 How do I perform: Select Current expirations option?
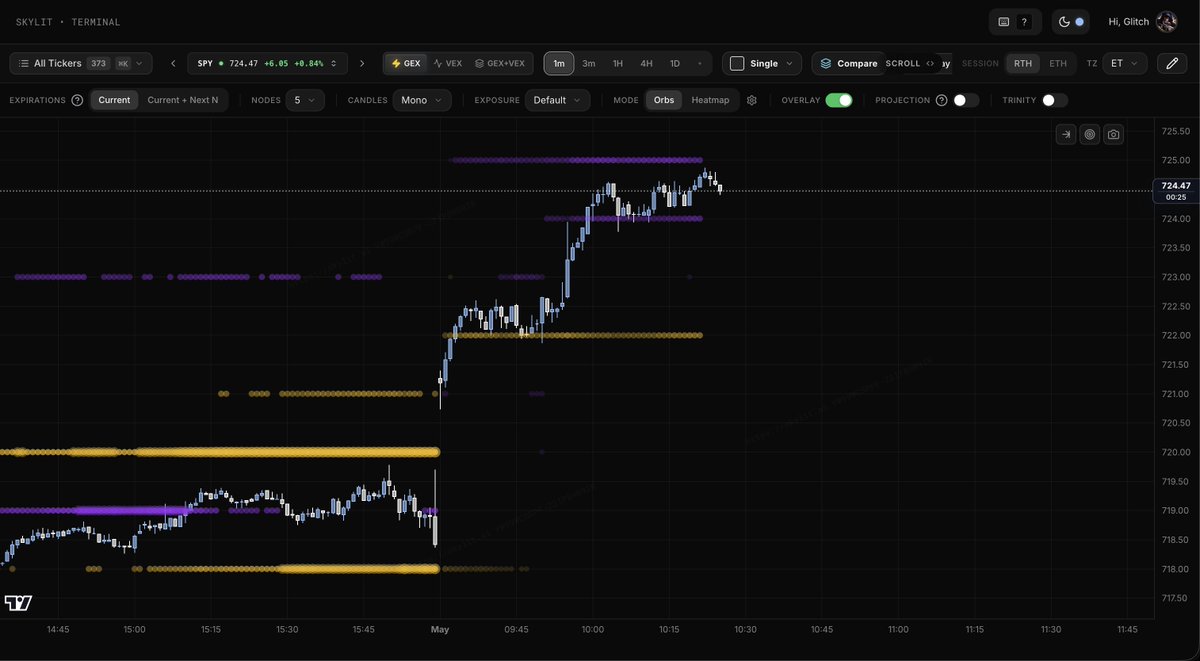[x=114, y=100]
